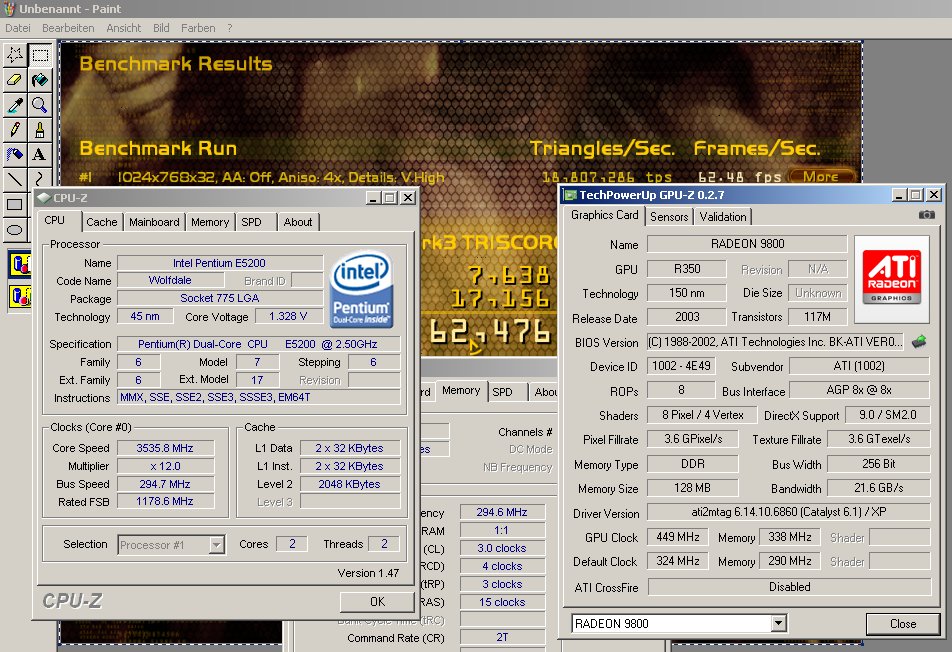Activate the Text tool (letter A)
The height and width of the screenshot is (652, 952).
pos(40,155)
